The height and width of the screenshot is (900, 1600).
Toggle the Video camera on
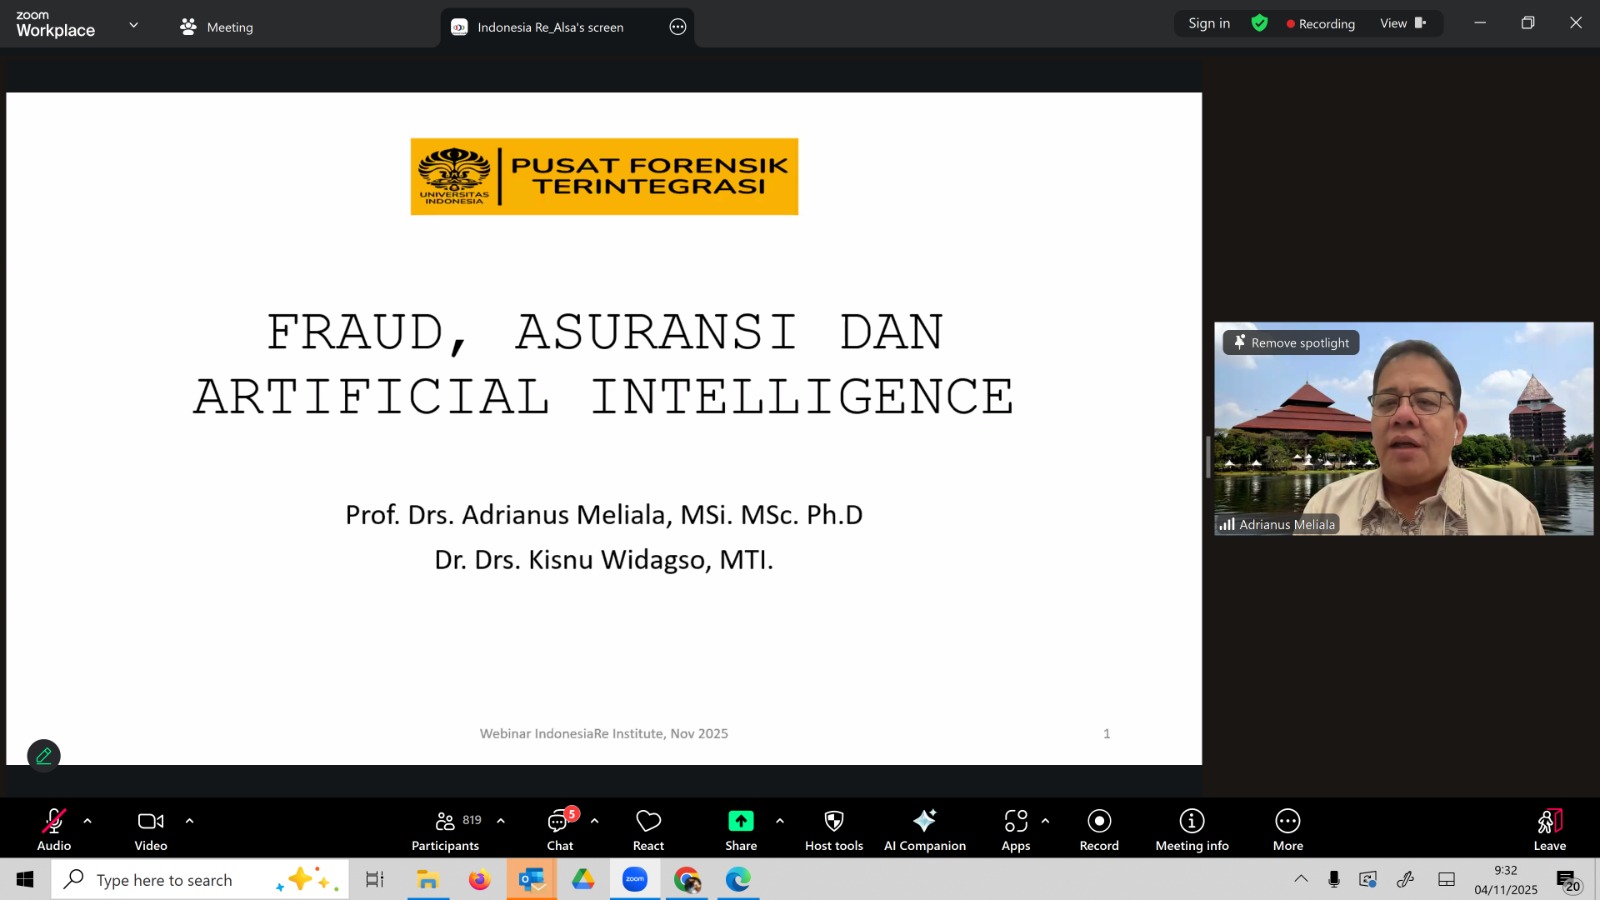pyautogui.click(x=151, y=829)
